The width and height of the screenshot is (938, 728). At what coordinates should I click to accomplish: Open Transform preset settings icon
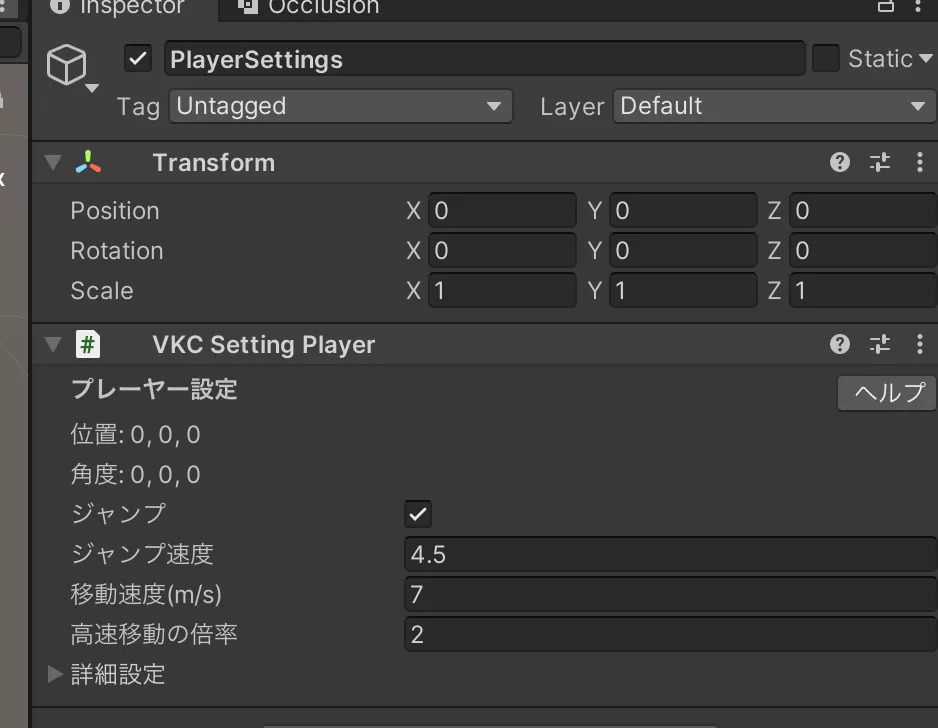[x=880, y=163]
